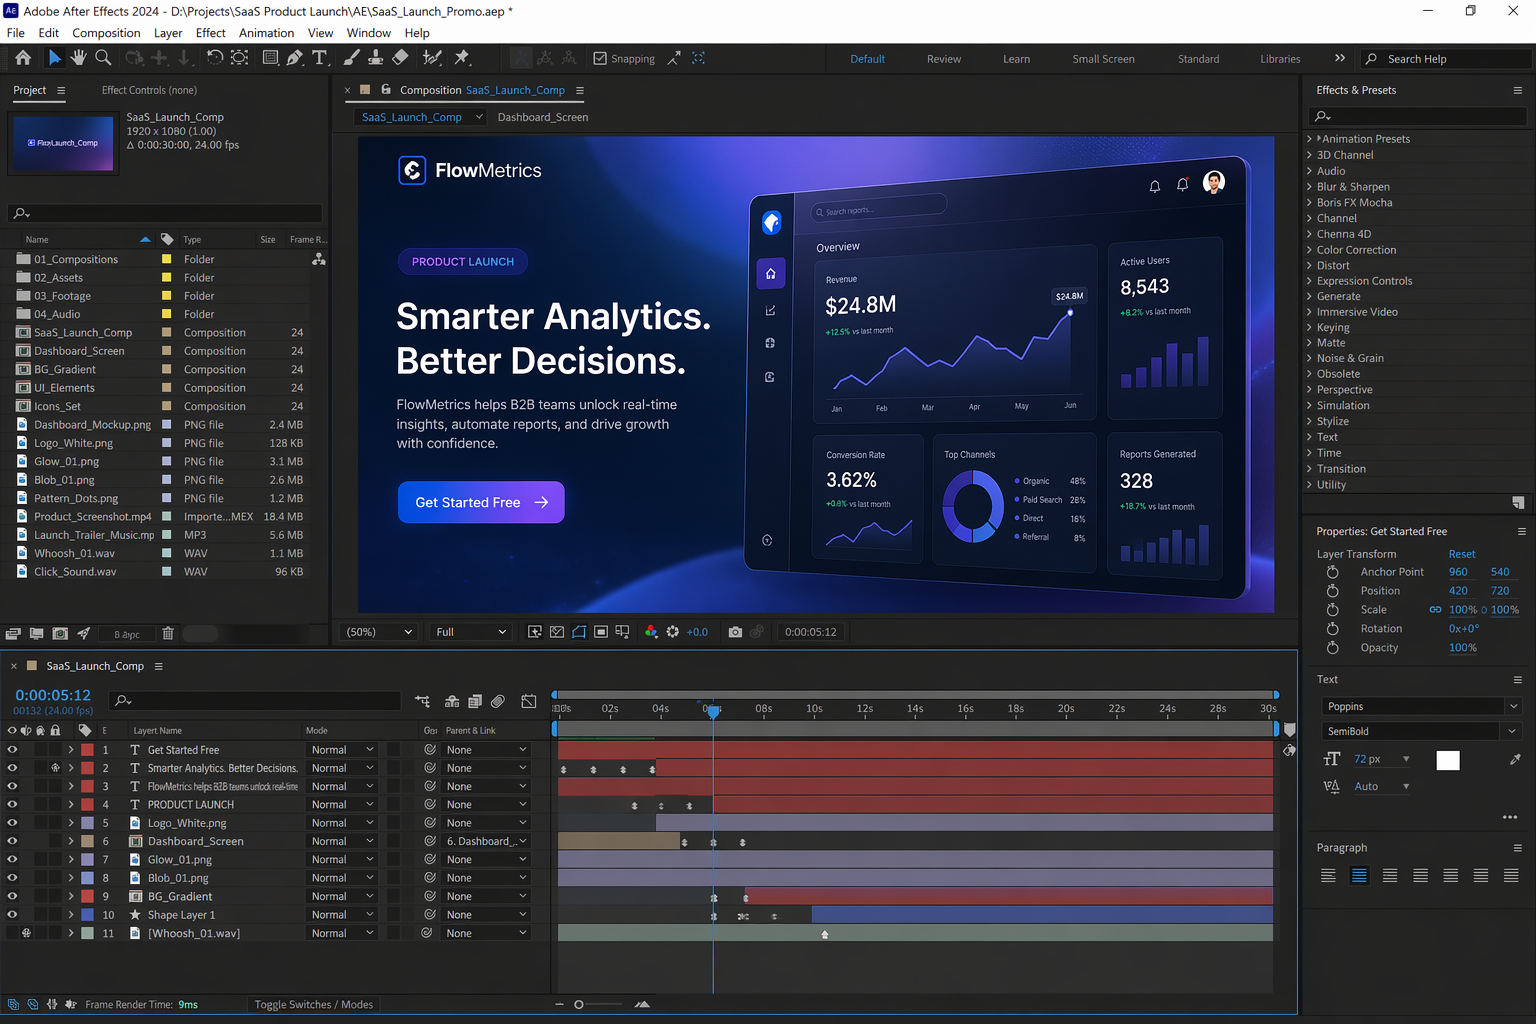Select the Zoom magnifier tool

[x=103, y=58]
